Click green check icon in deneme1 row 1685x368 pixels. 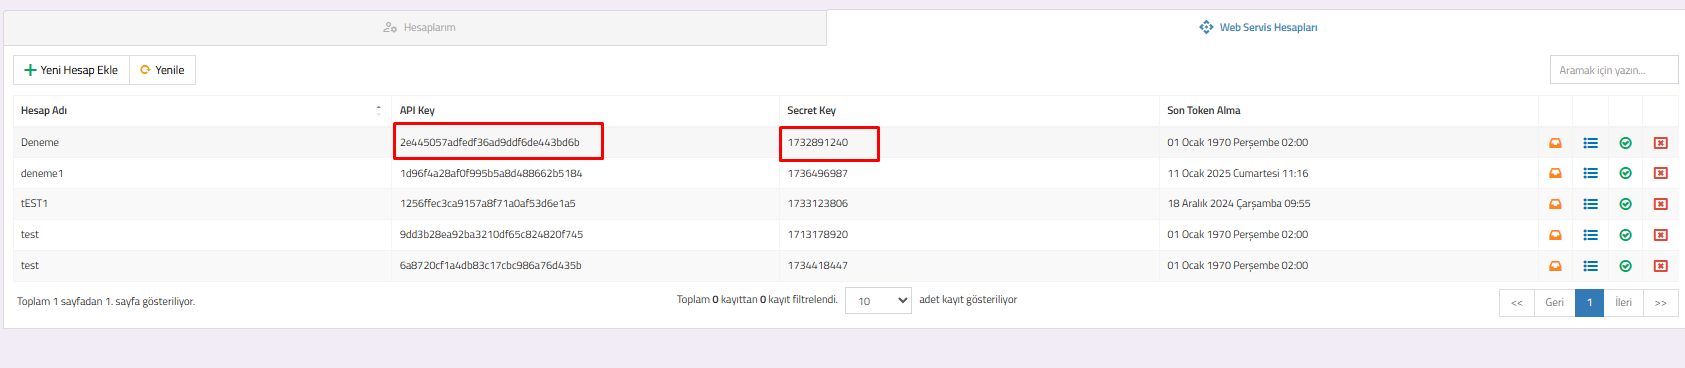pyautogui.click(x=1625, y=173)
